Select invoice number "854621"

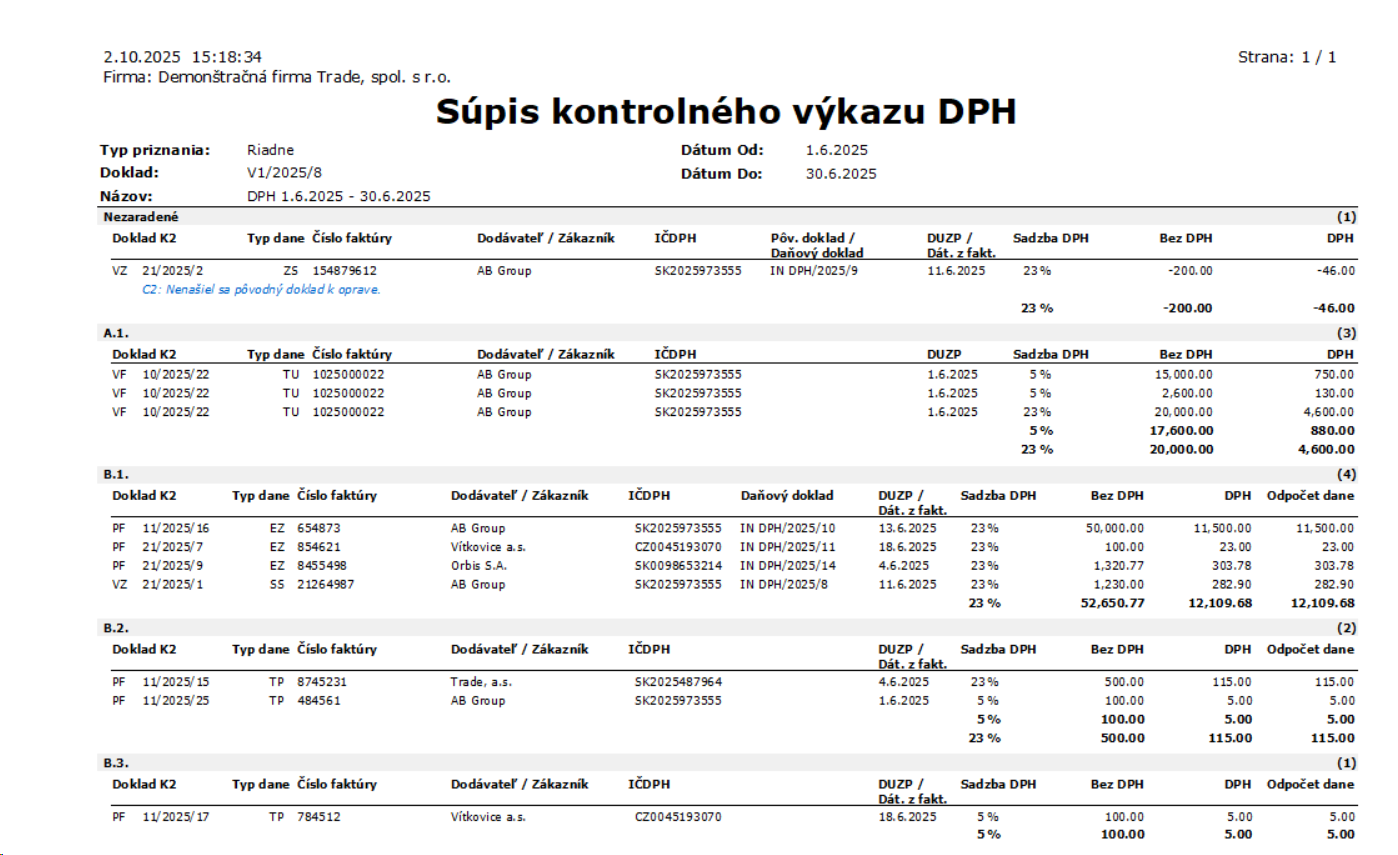pyautogui.click(x=318, y=547)
